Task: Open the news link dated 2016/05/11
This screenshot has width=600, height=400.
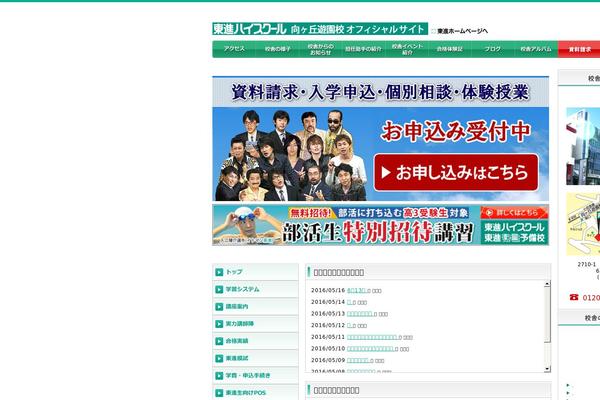Action: click(372, 337)
